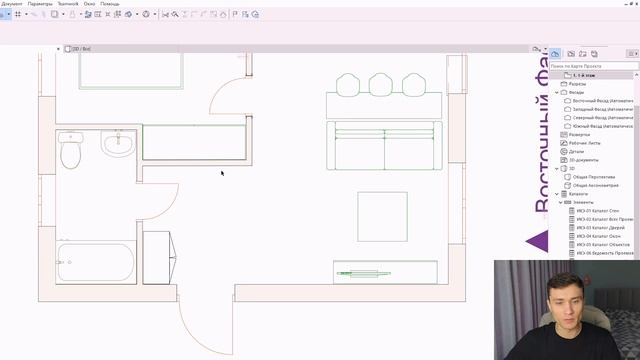Select the bathtub object in the floor plan

point(96,262)
